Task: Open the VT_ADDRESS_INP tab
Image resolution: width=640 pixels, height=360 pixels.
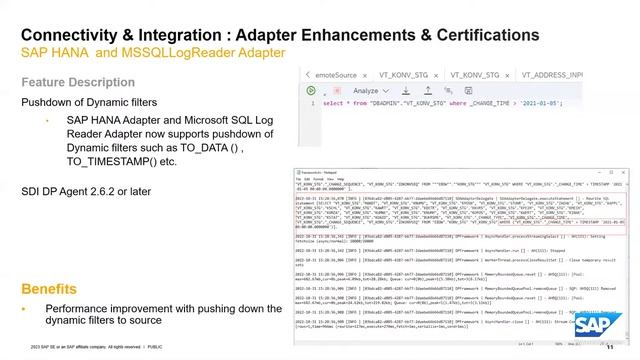Action: point(552,75)
